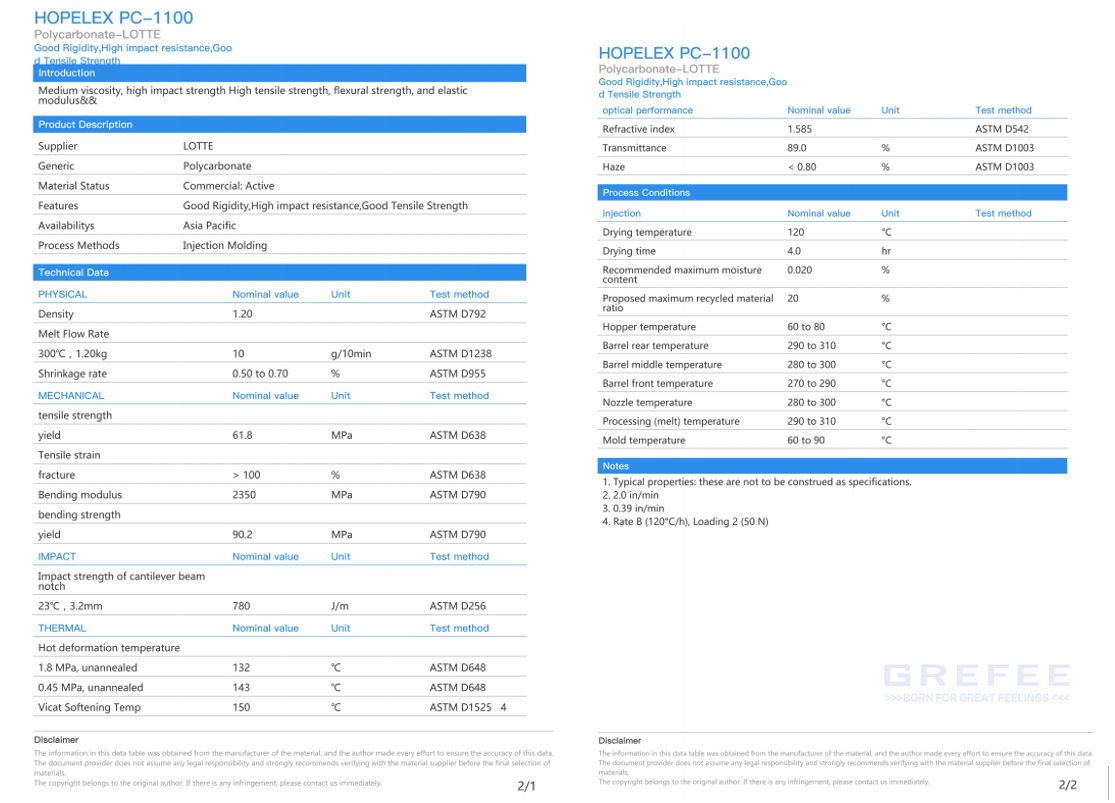This screenshot has height=803, width=1115.
Task: Click the "ASTM D955" test method
Action: pos(458,373)
